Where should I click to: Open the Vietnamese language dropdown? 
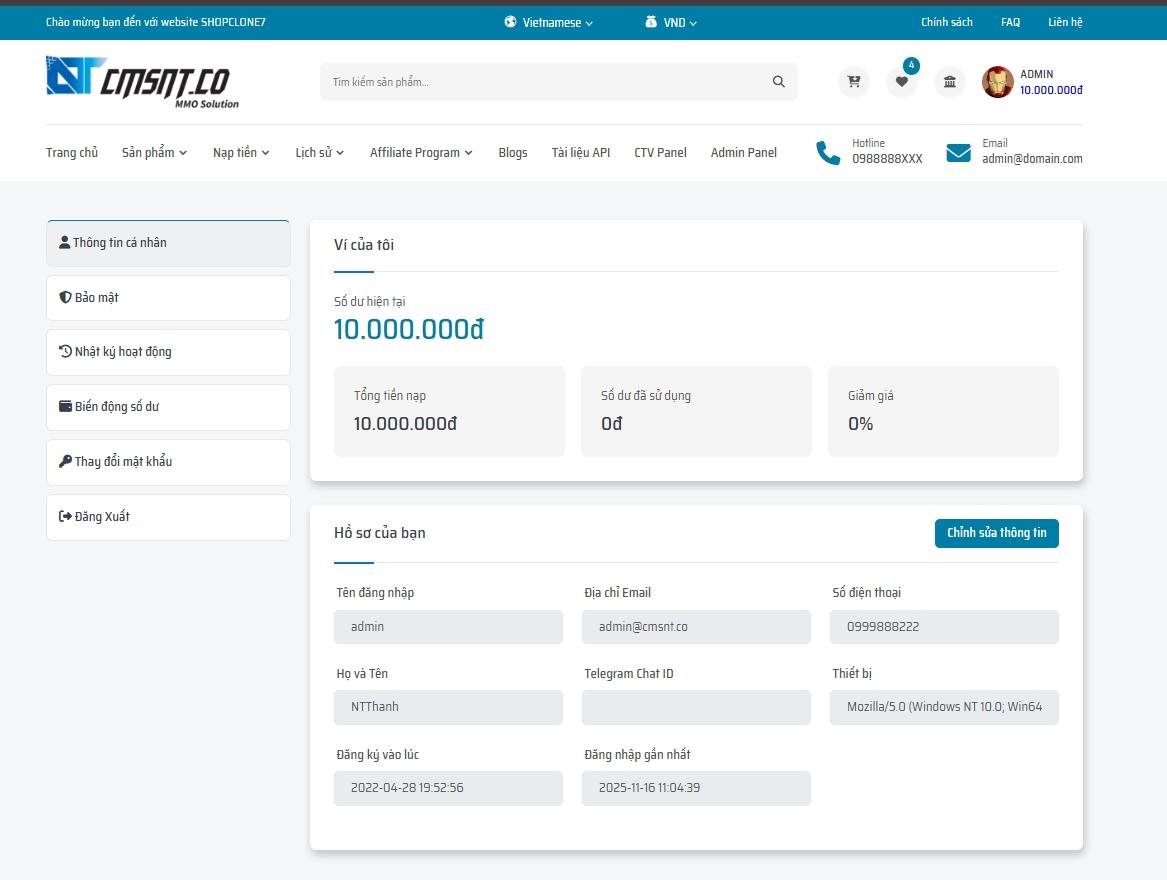coord(549,22)
